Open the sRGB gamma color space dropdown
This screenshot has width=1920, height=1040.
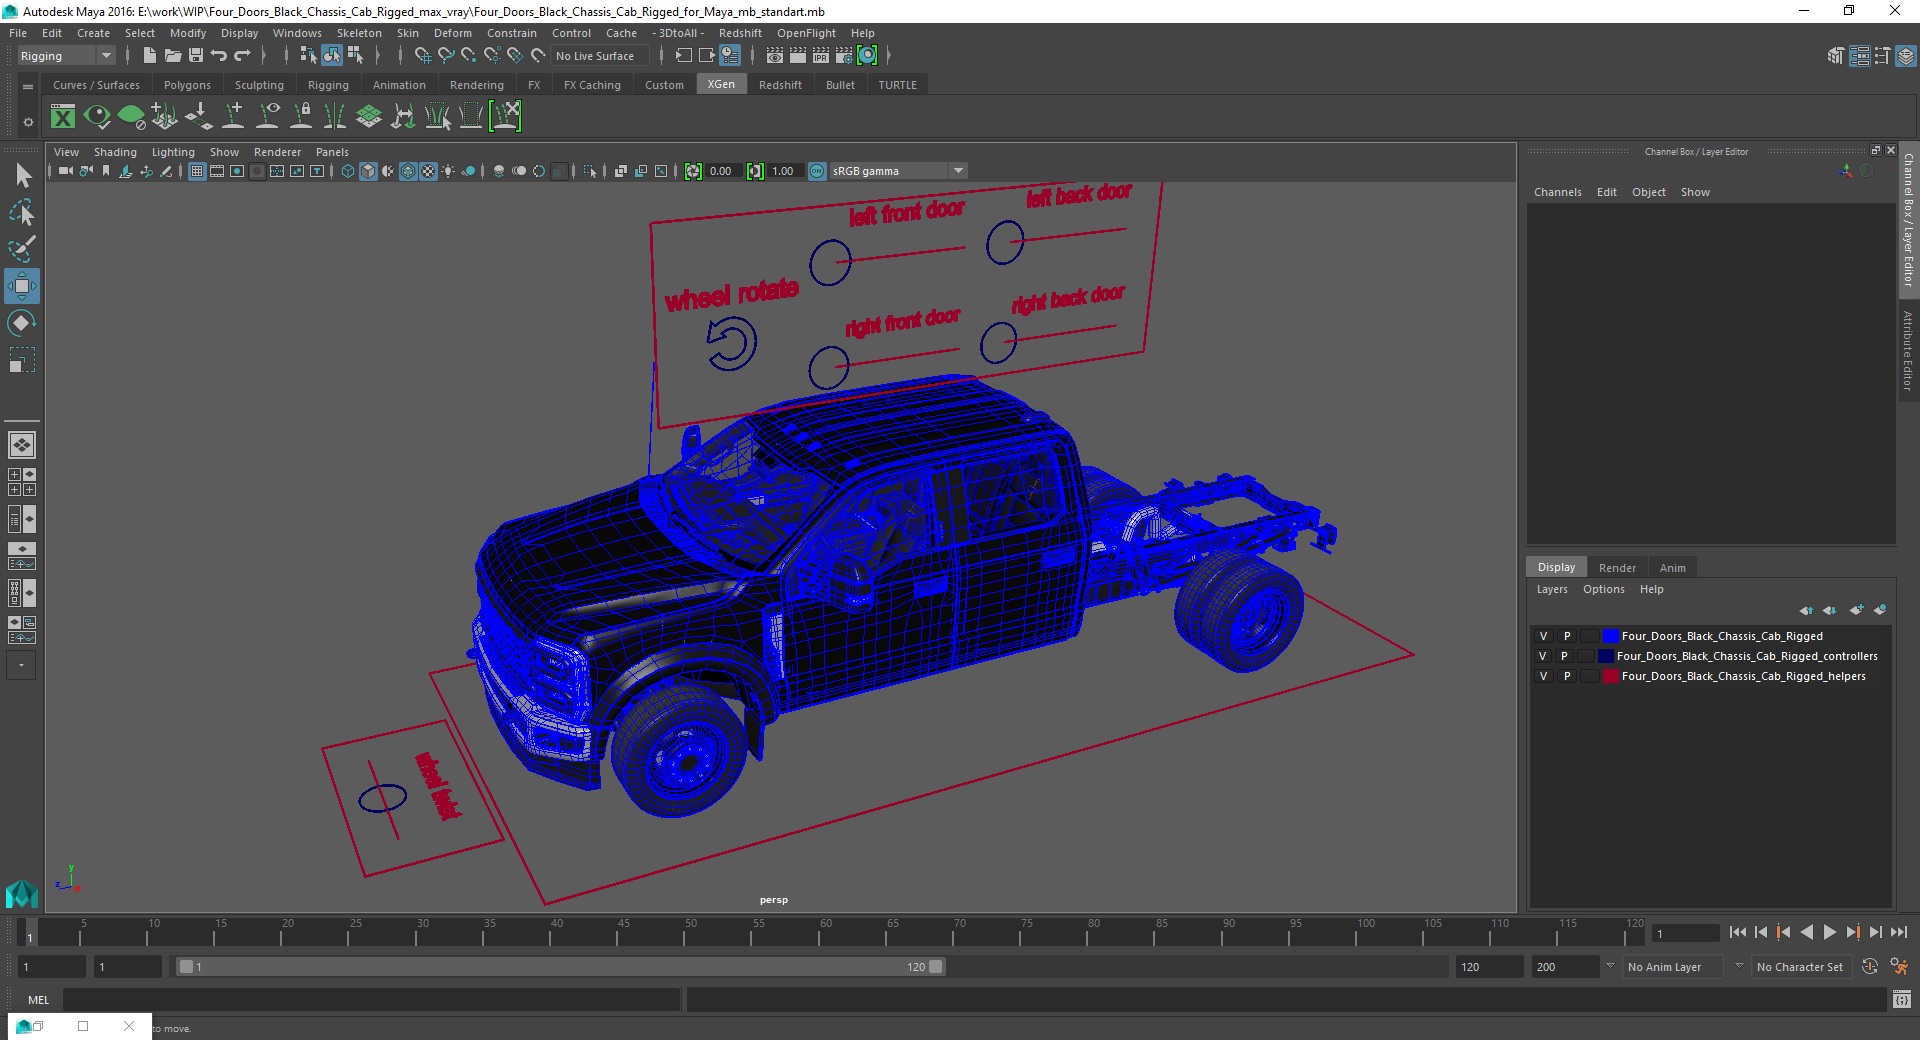[898, 171]
